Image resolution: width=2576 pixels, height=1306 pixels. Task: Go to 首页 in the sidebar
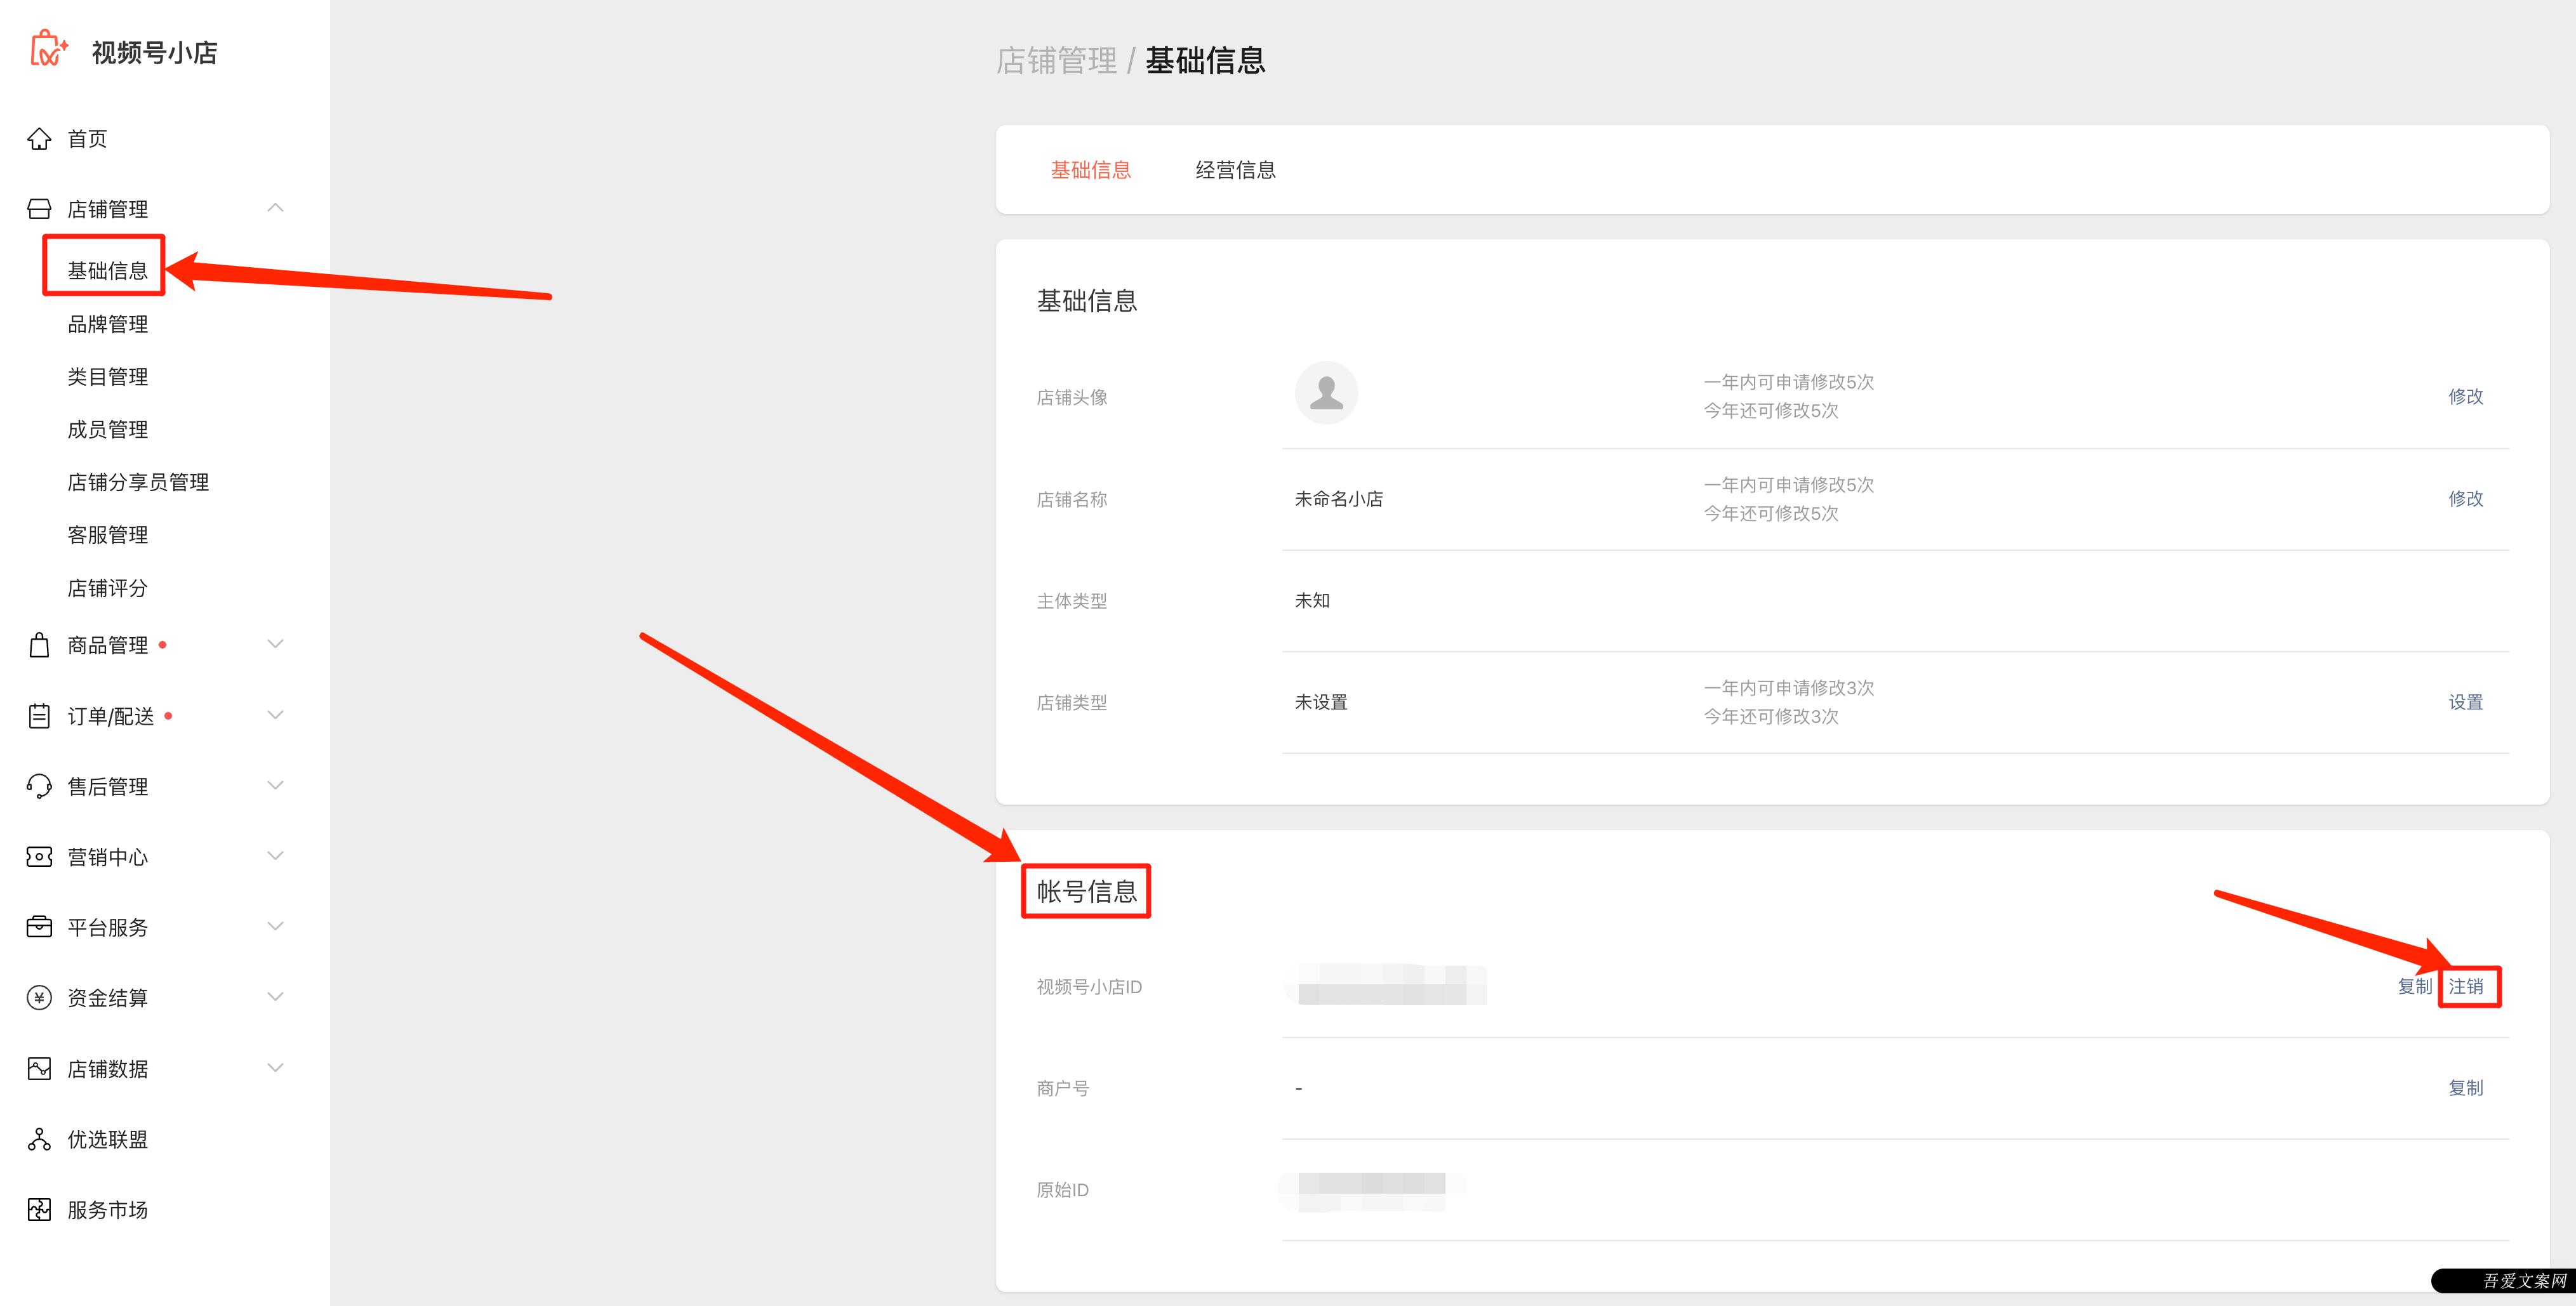point(87,139)
